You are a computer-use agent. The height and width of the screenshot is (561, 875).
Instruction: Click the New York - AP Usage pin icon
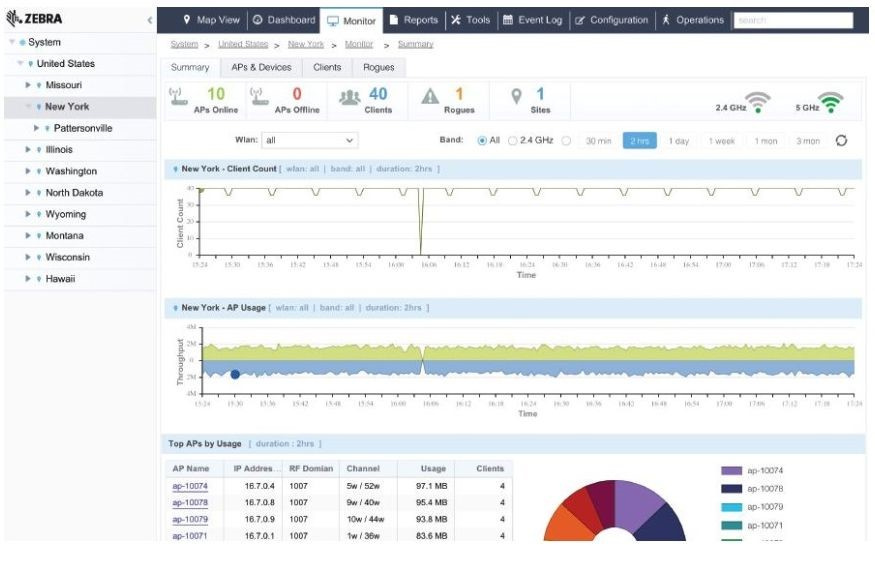(x=176, y=308)
